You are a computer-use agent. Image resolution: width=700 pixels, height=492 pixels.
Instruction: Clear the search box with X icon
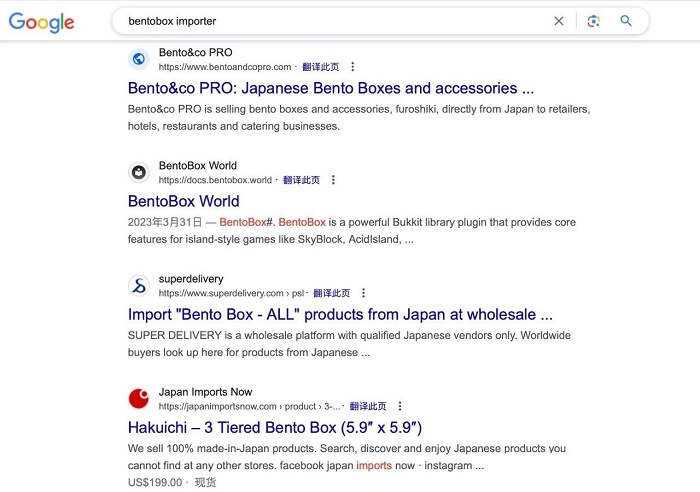(558, 21)
